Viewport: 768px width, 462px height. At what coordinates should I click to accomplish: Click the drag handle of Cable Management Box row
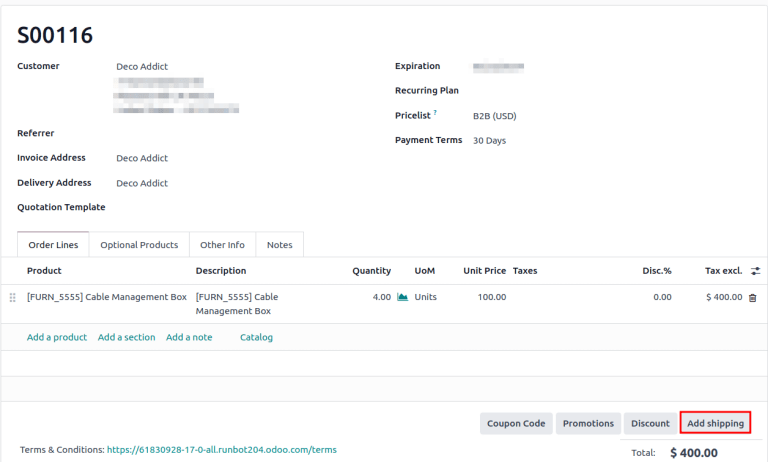[x=13, y=298]
